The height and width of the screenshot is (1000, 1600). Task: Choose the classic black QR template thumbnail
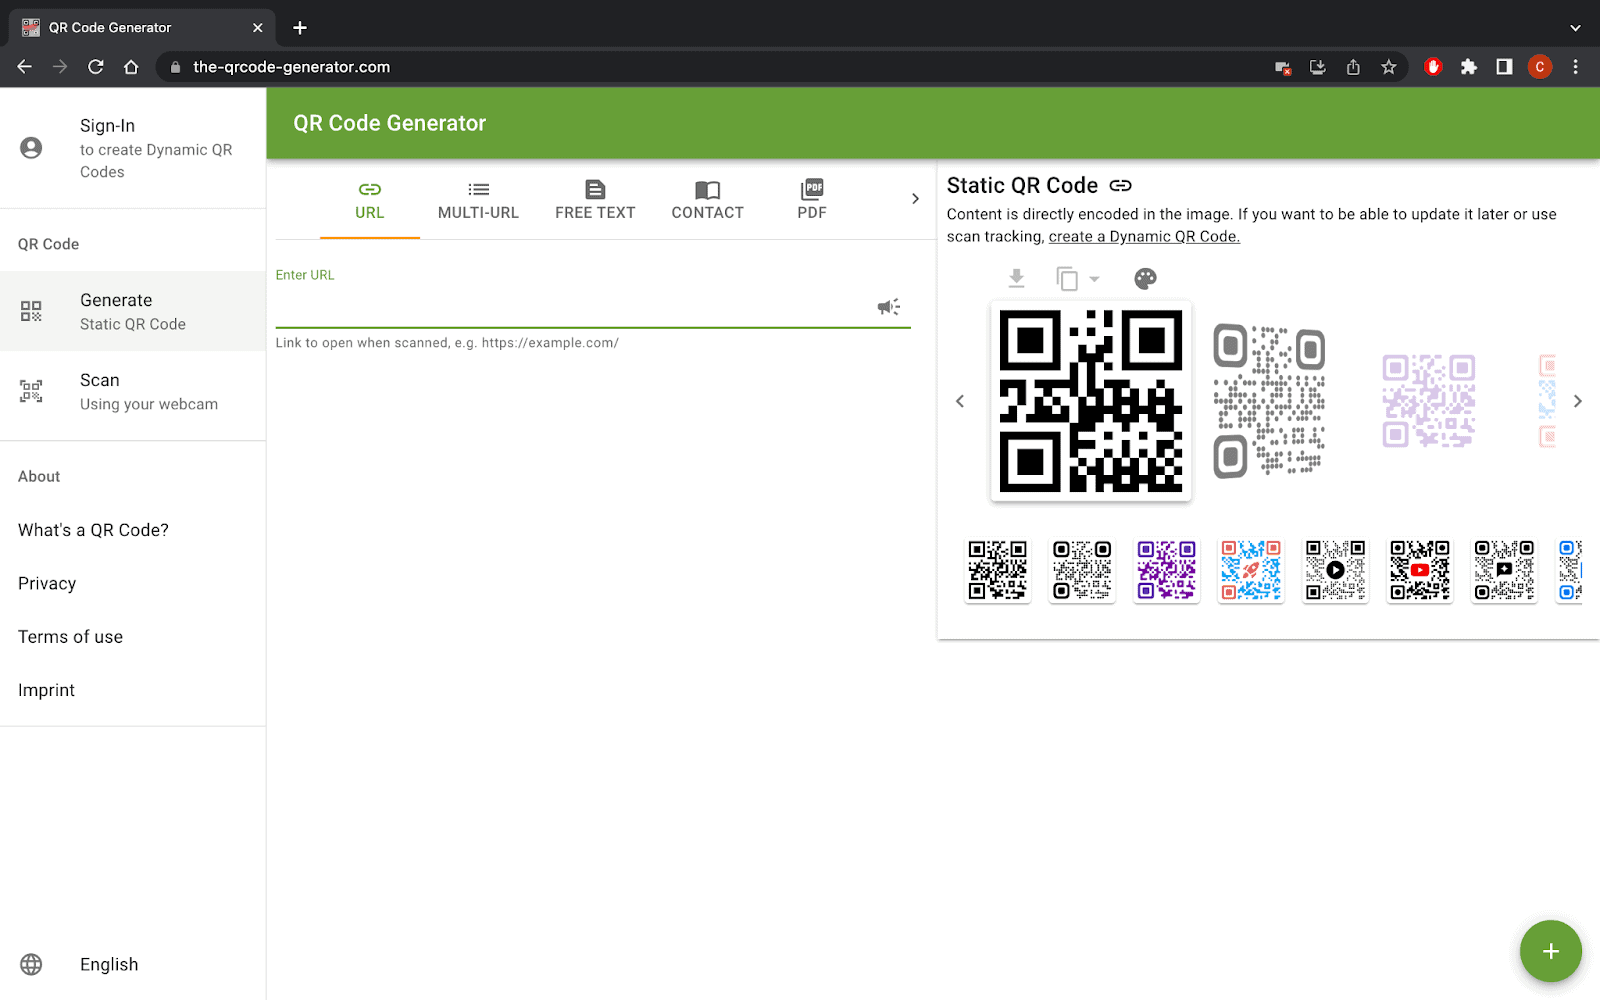click(998, 570)
